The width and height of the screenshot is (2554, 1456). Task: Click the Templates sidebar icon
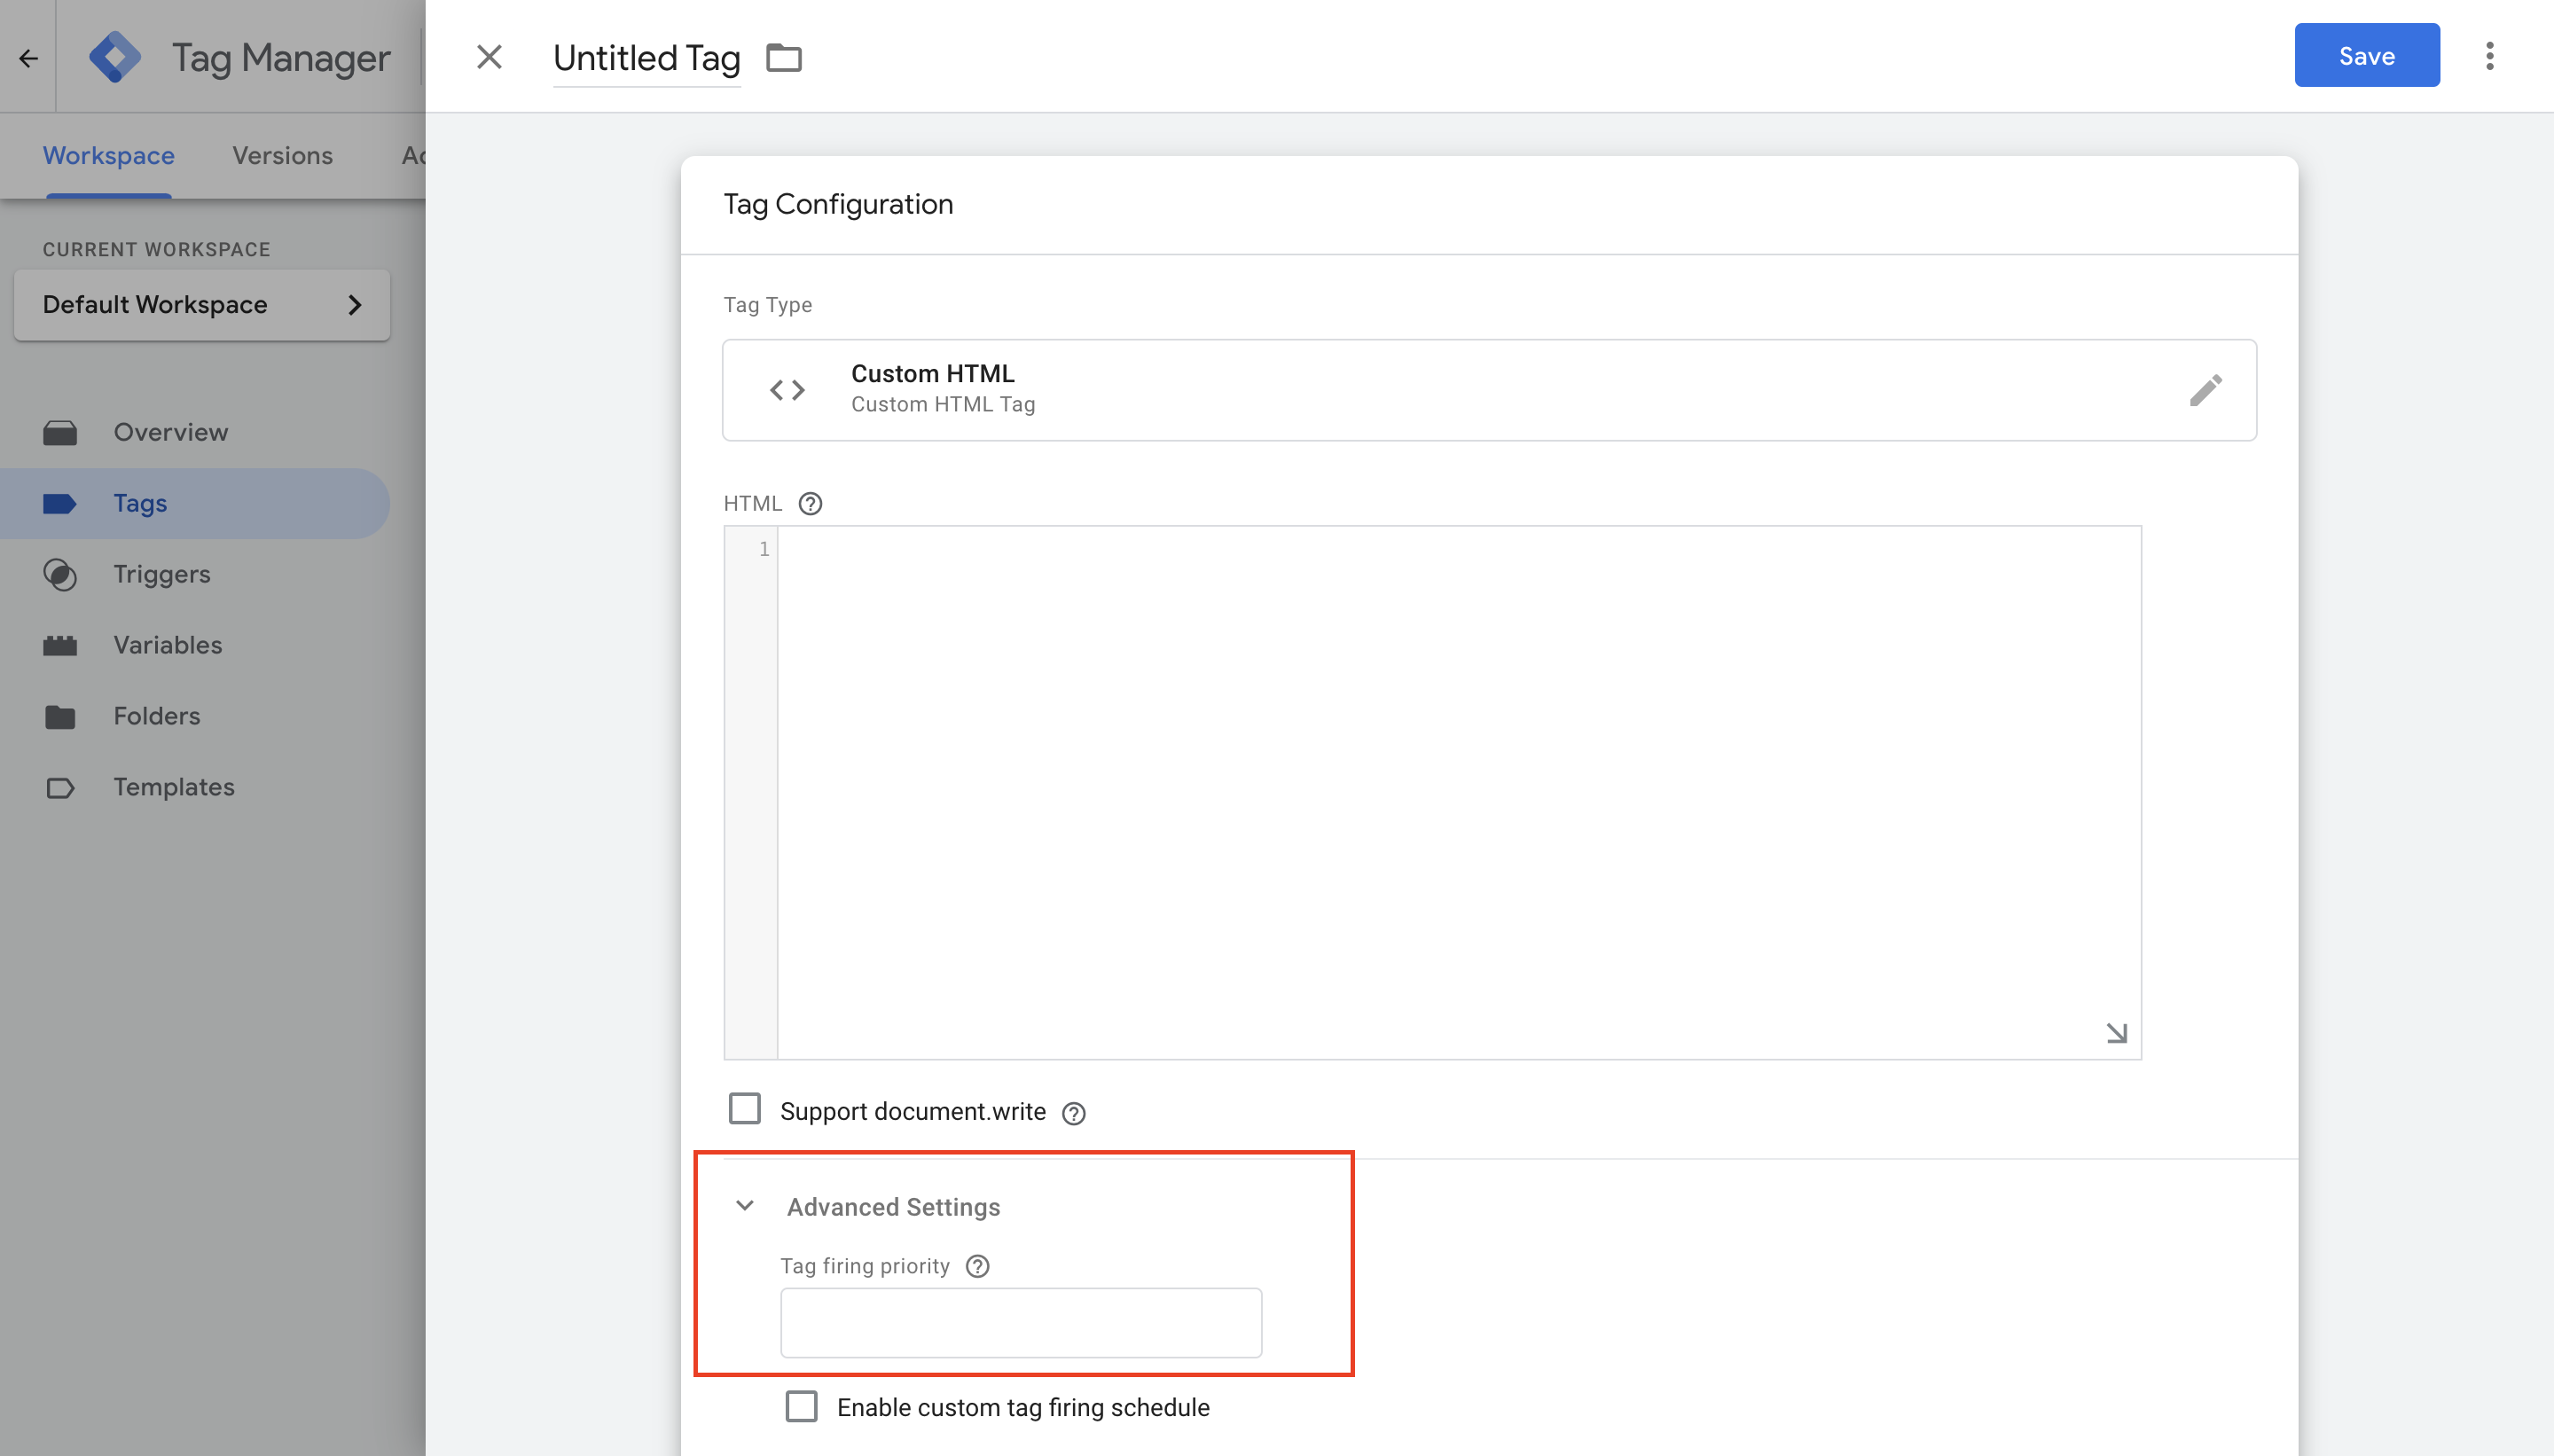click(60, 788)
